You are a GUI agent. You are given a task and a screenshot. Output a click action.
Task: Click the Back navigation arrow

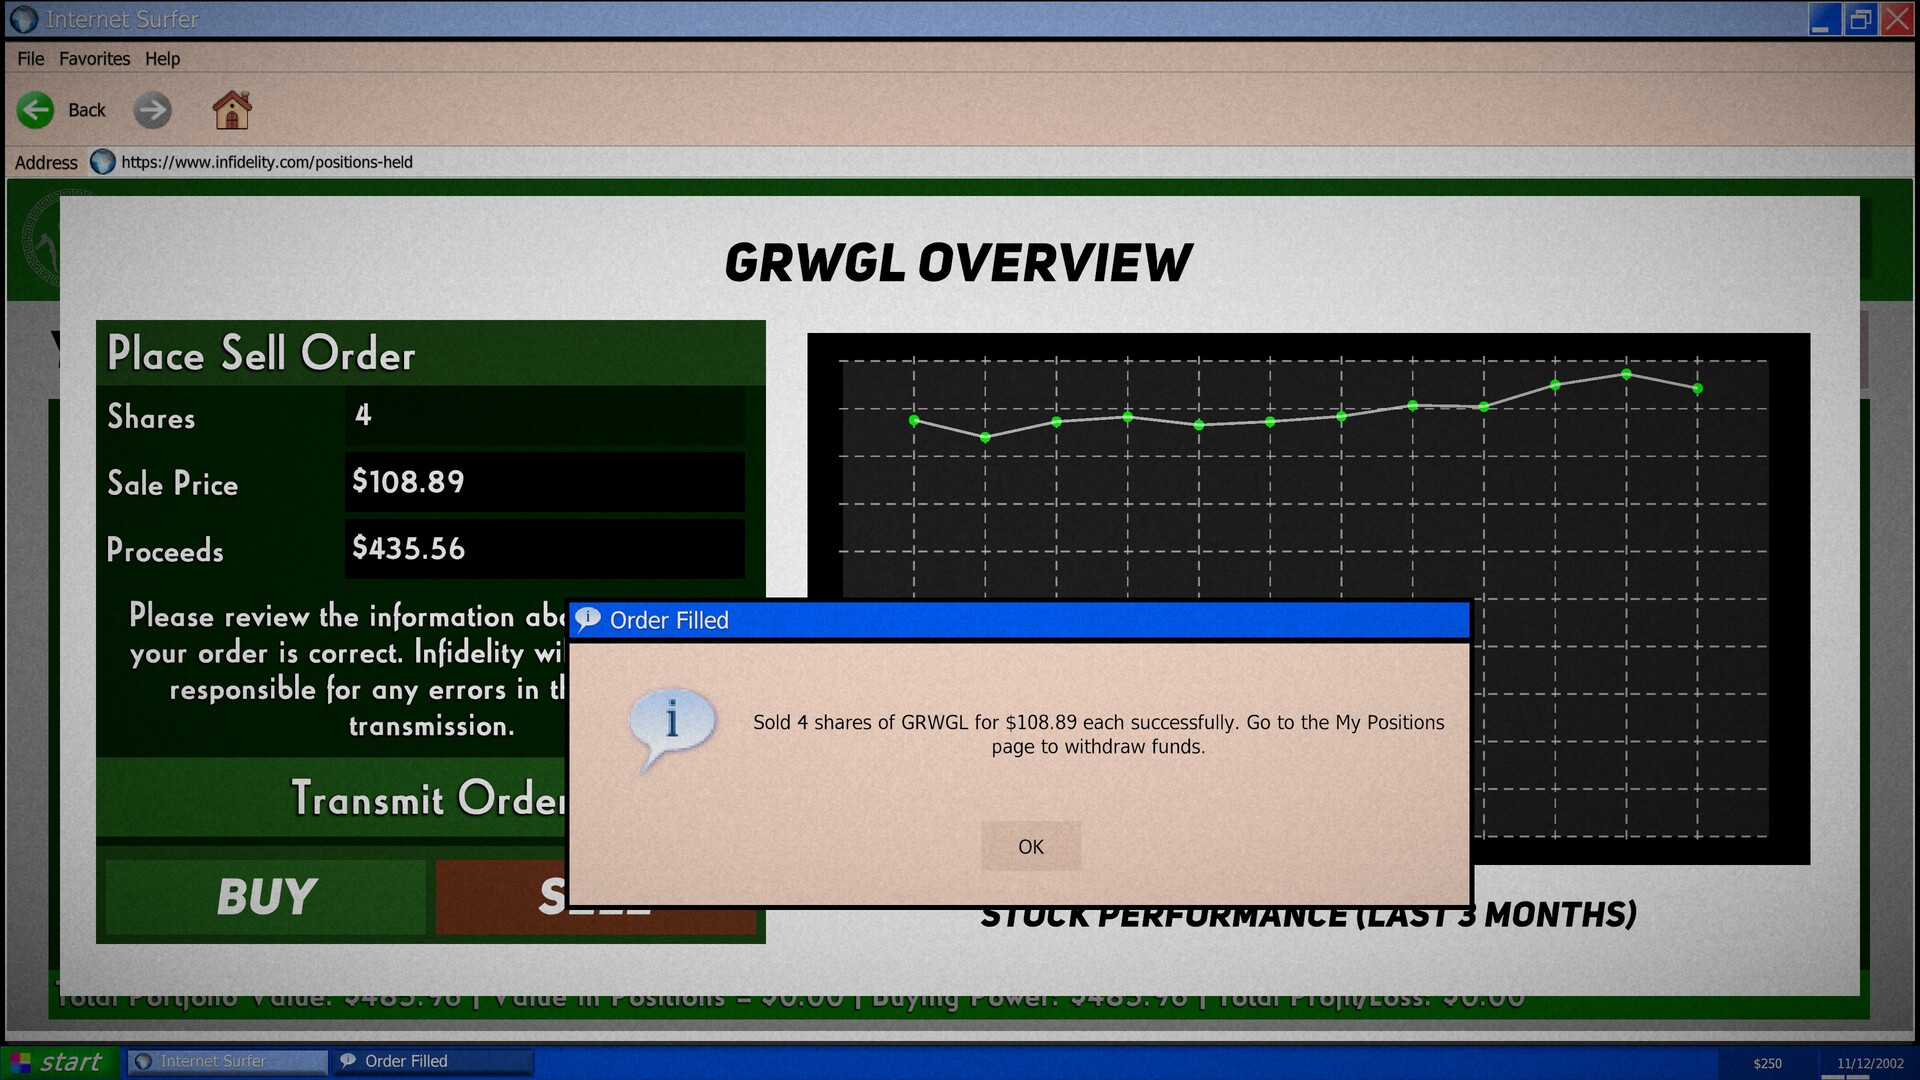[x=36, y=110]
